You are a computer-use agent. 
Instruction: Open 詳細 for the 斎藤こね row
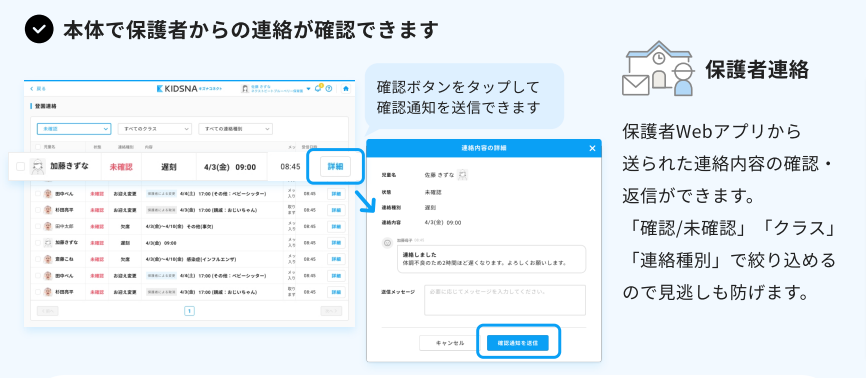pyautogui.click(x=336, y=259)
